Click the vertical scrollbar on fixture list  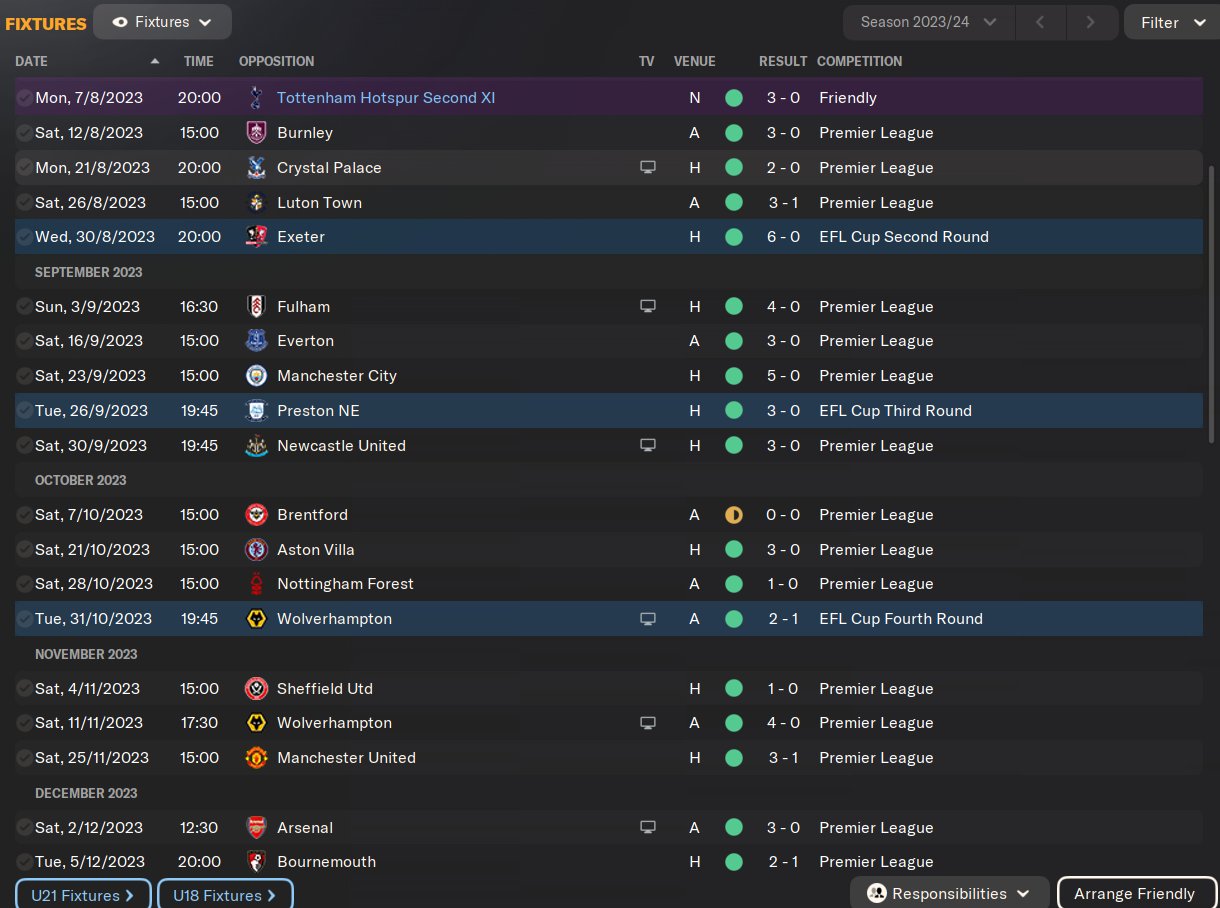1212,300
